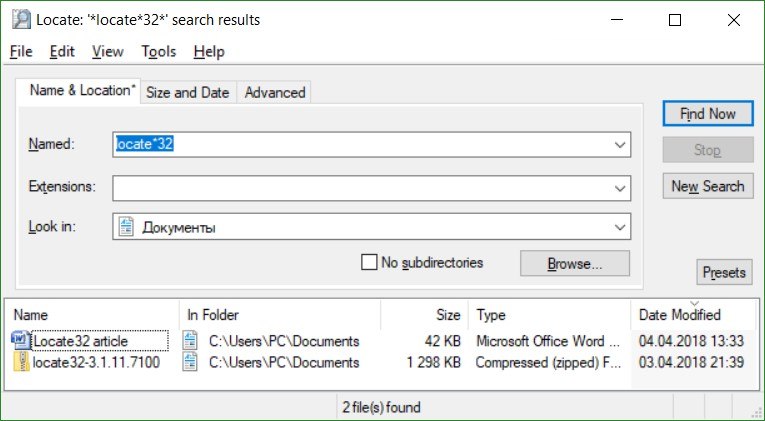
Task: Open the File menu
Action: pyautogui.click(x=21, y=51)
